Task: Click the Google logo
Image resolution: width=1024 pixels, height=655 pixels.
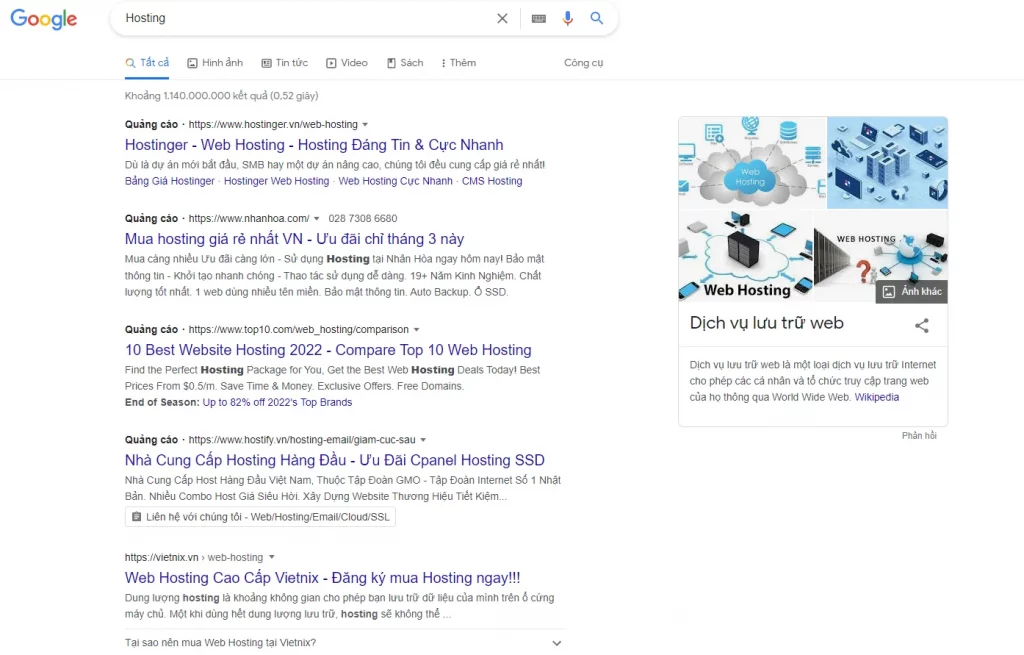Action: pos(44,19)
